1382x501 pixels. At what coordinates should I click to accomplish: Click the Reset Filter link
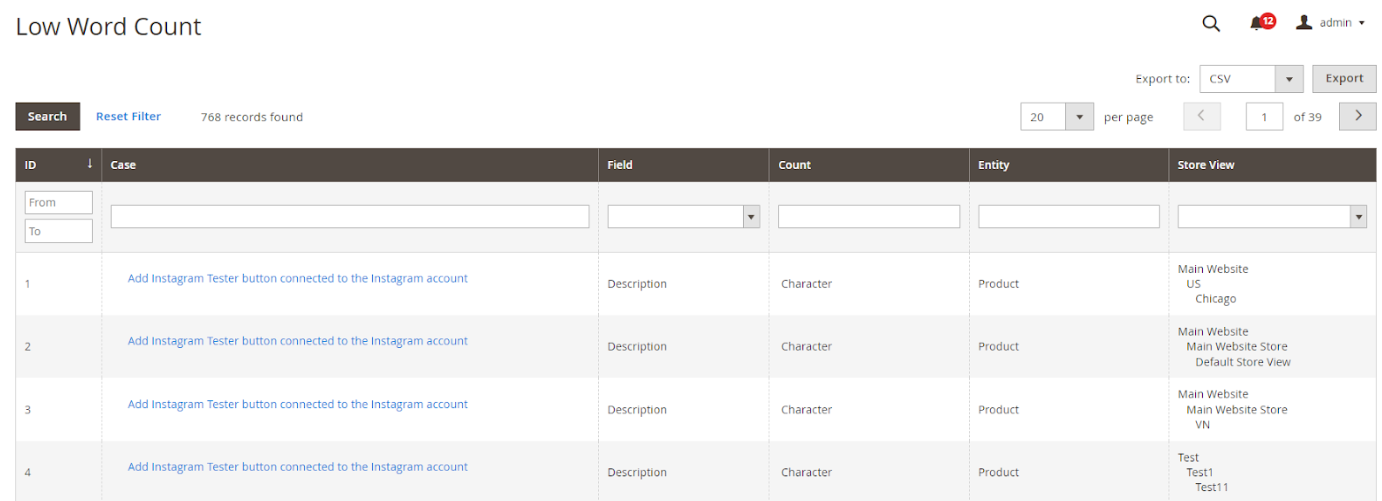click(128, 117)
